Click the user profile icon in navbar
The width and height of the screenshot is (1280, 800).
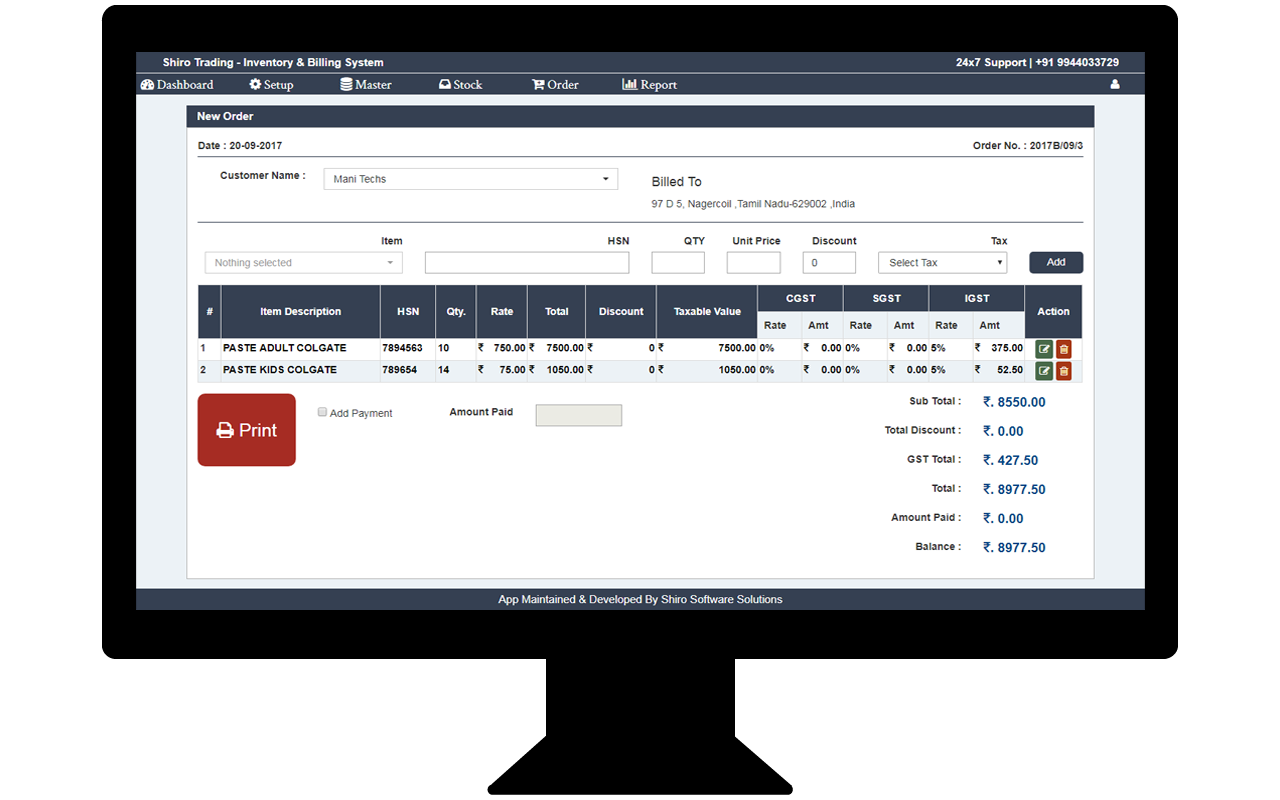coord(1115,85)
